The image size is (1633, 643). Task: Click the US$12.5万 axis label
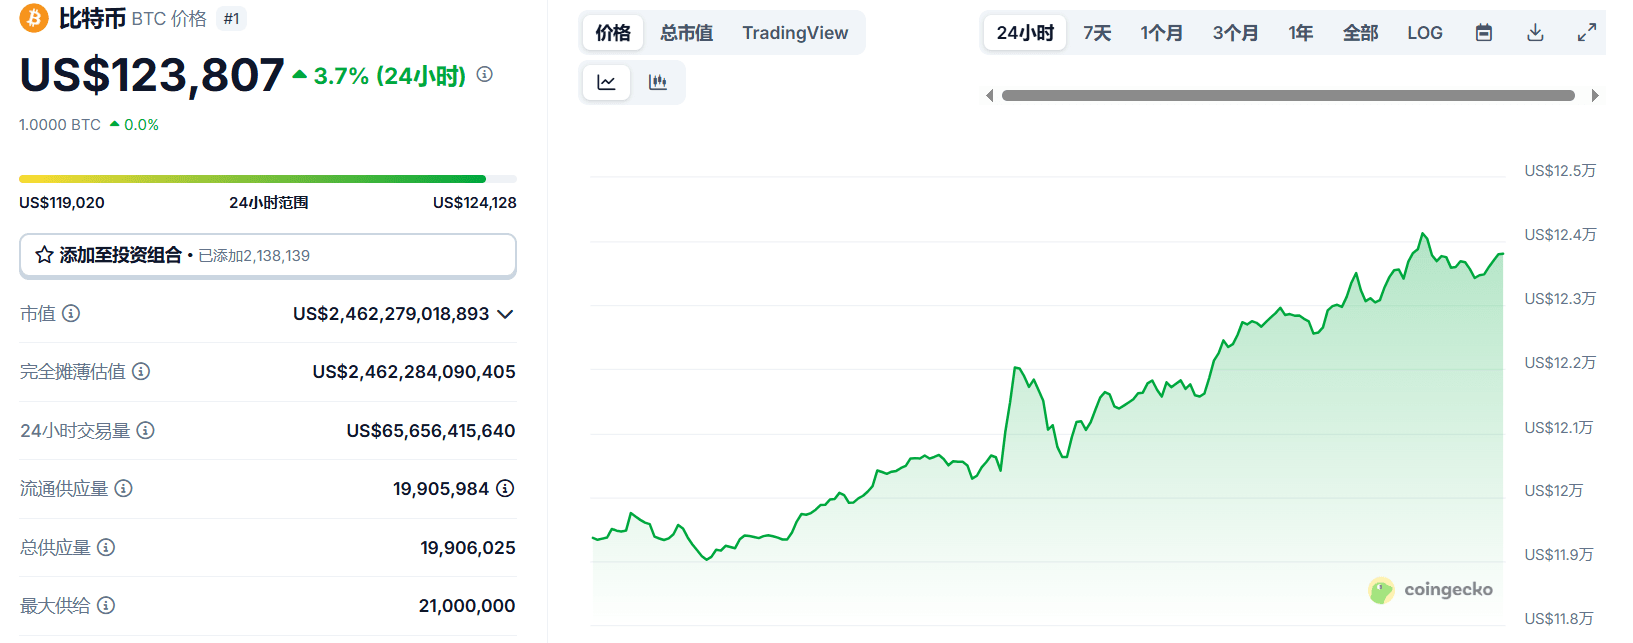(x=1560, y=171)
